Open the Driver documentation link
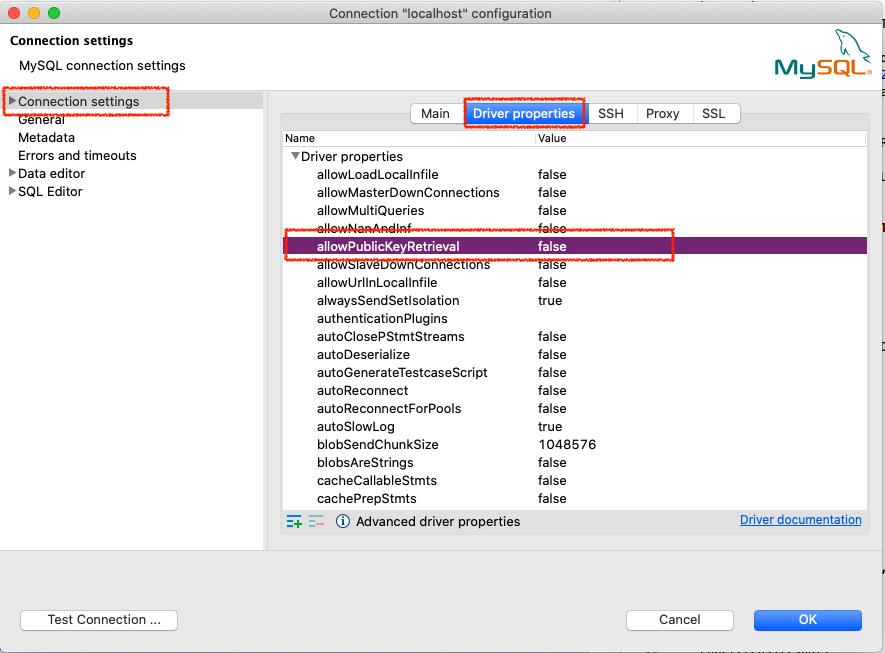The image size is (885, 653). (x=800, y=520)
